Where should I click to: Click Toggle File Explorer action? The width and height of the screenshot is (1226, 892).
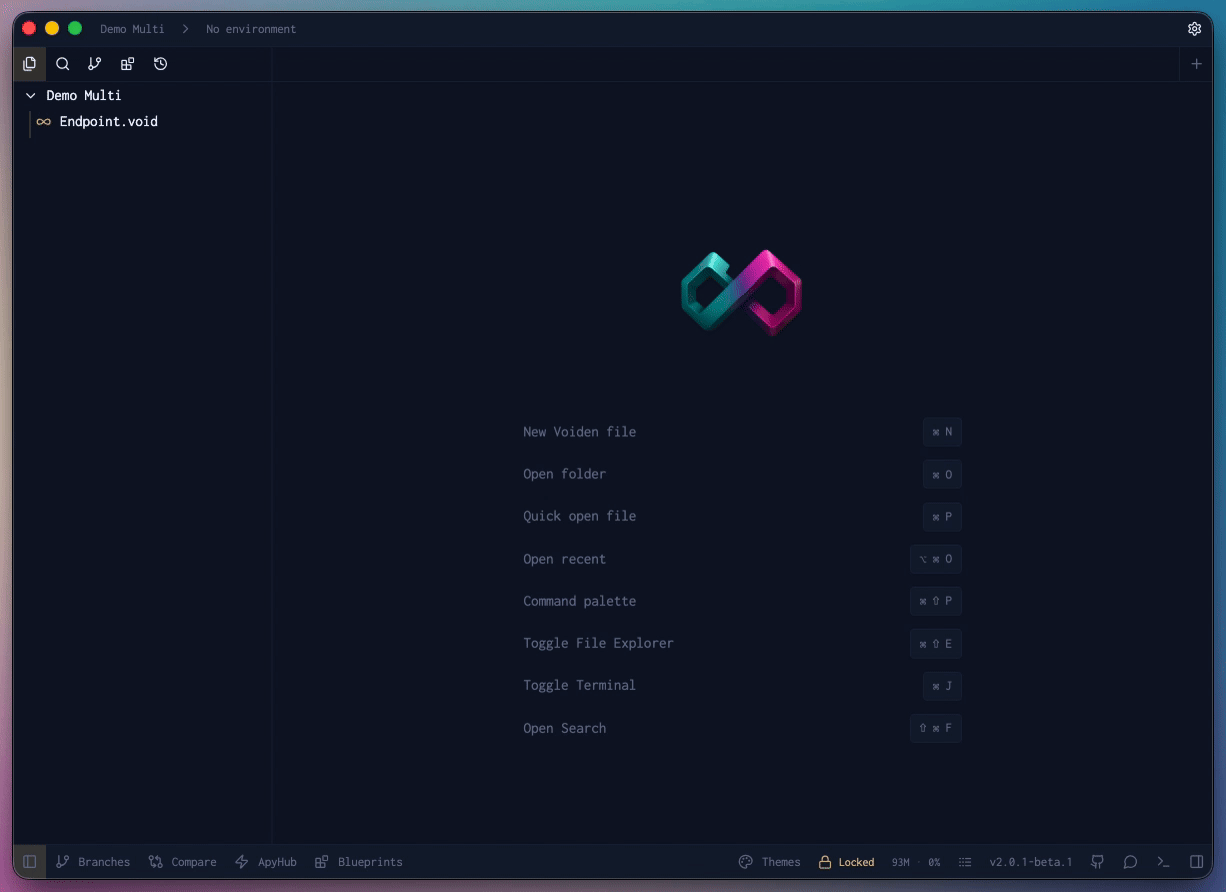598,643
